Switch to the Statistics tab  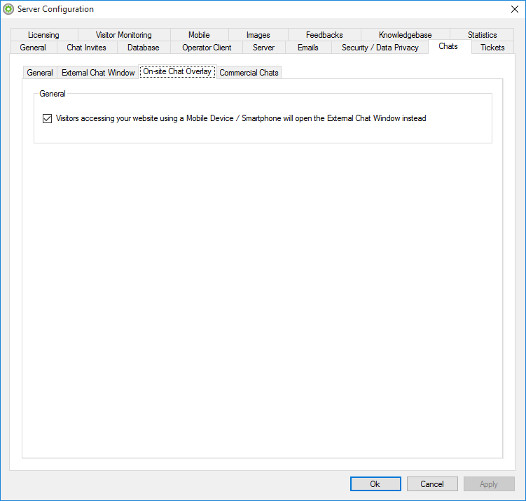click(x=482, y=35)
